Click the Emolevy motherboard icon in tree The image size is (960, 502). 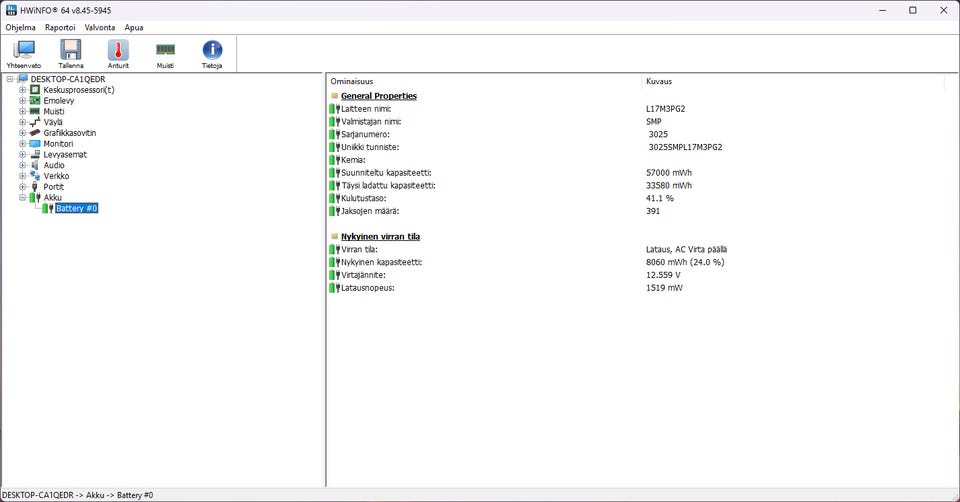click(35, 100)
